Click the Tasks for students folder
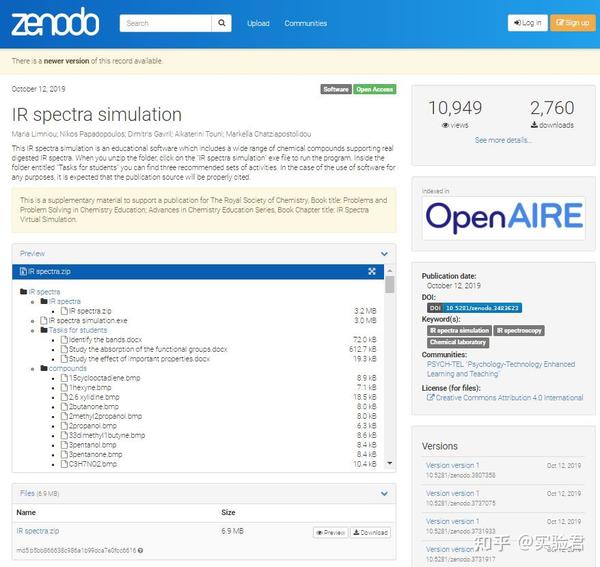This screenshot has height=567, width=600. point(78,330)
